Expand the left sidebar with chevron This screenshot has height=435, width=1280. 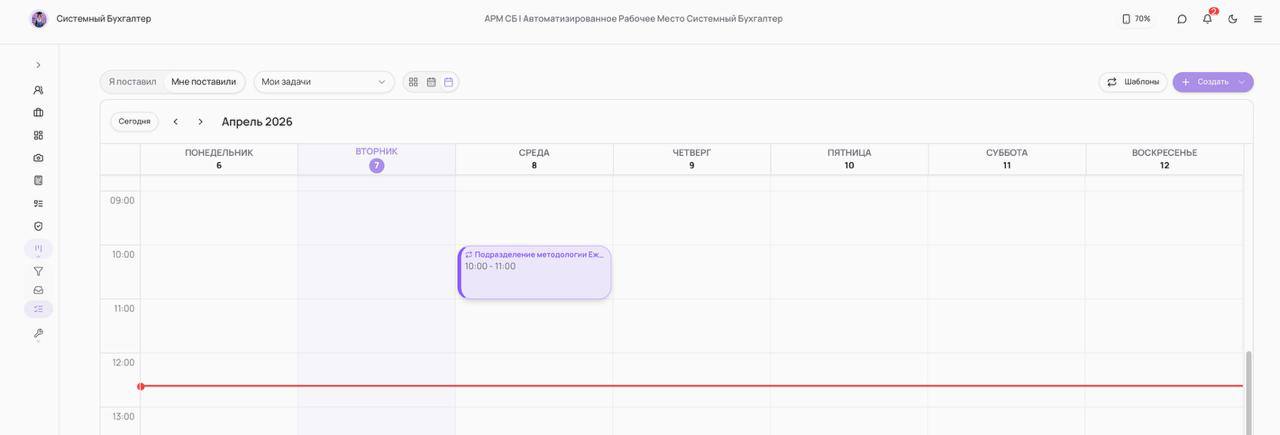click(x=38, y=65)
